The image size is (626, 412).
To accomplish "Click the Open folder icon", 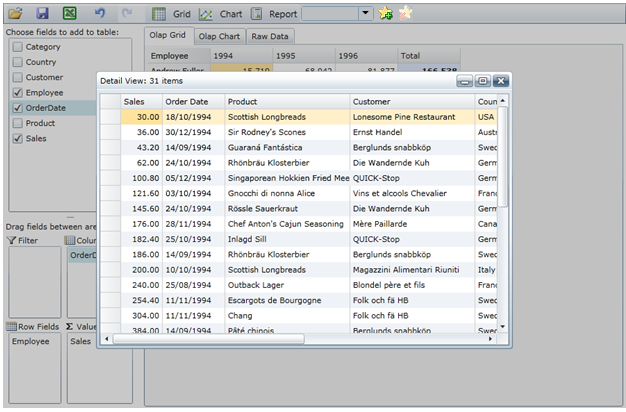I will (15, 14).
